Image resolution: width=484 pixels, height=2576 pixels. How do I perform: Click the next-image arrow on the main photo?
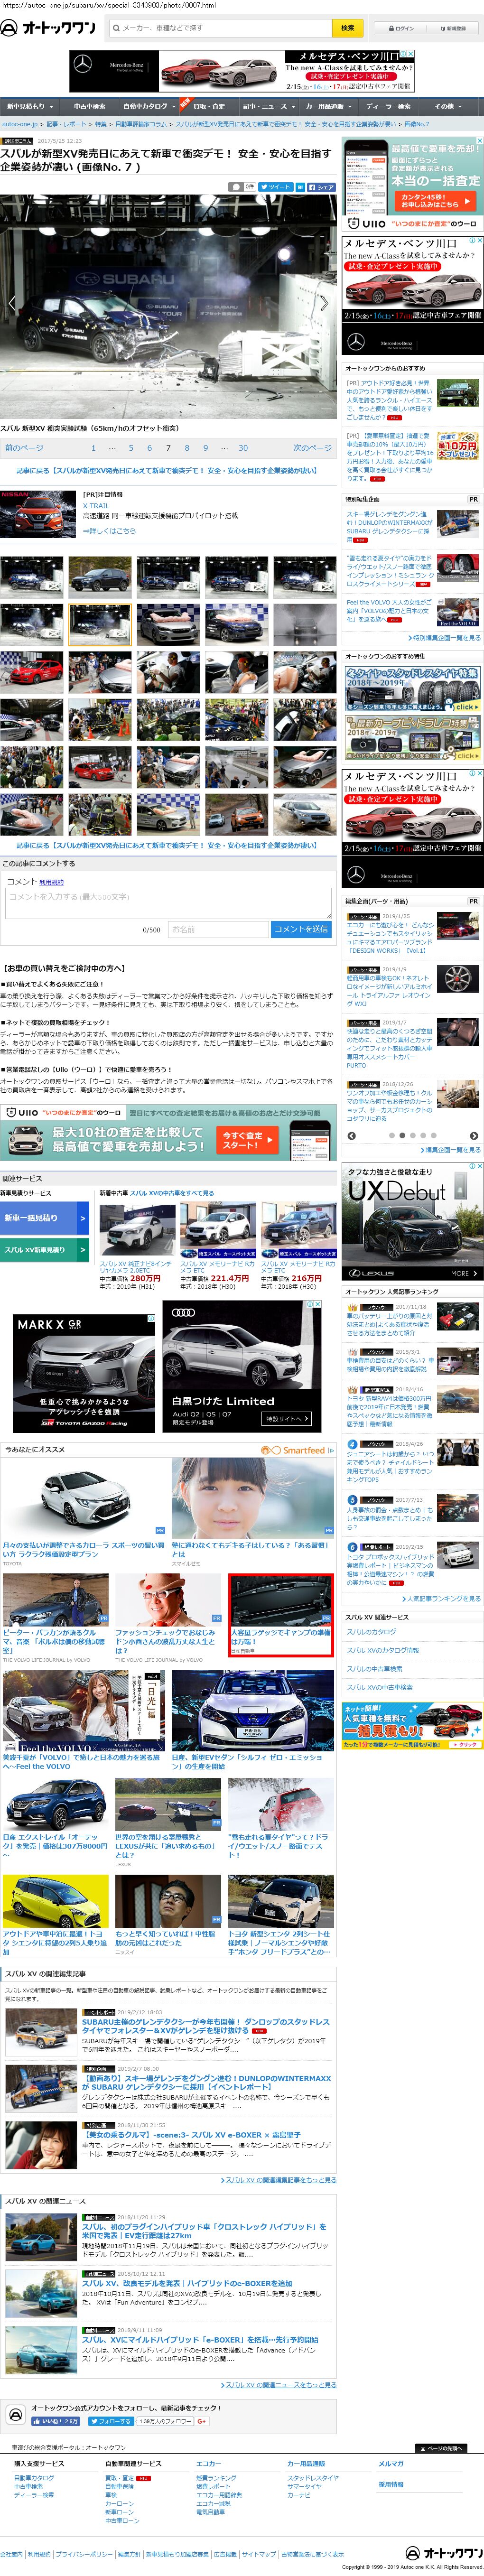click(x=325, y=303)
